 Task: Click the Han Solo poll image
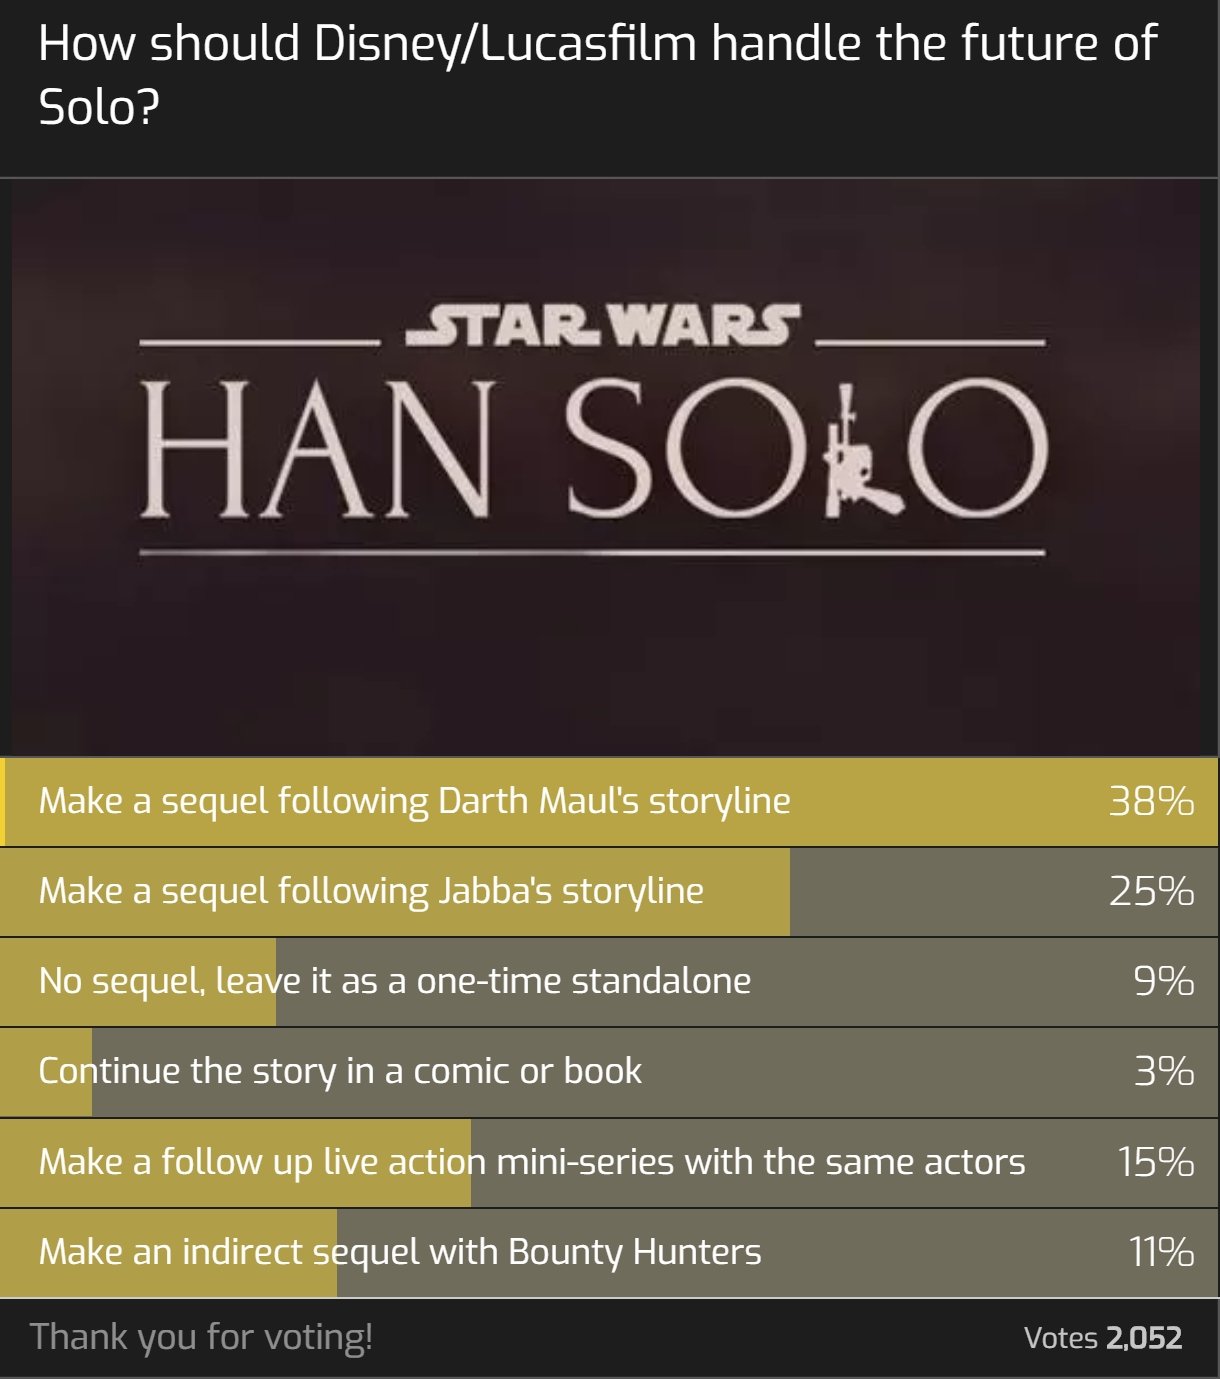606,467
